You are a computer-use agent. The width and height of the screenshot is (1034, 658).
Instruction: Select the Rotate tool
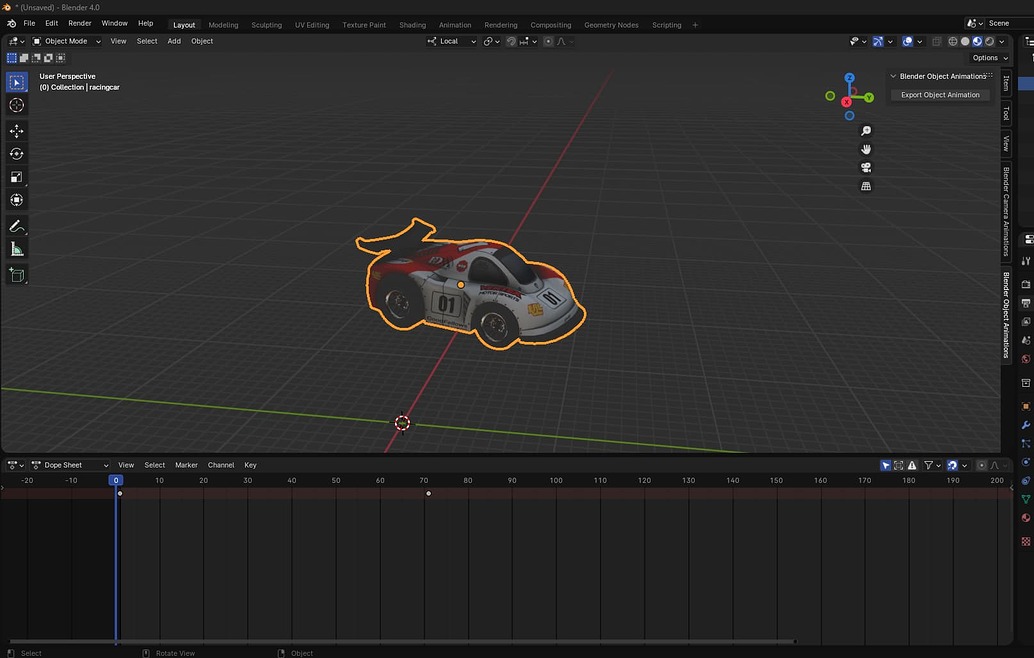tap(16, 154)
